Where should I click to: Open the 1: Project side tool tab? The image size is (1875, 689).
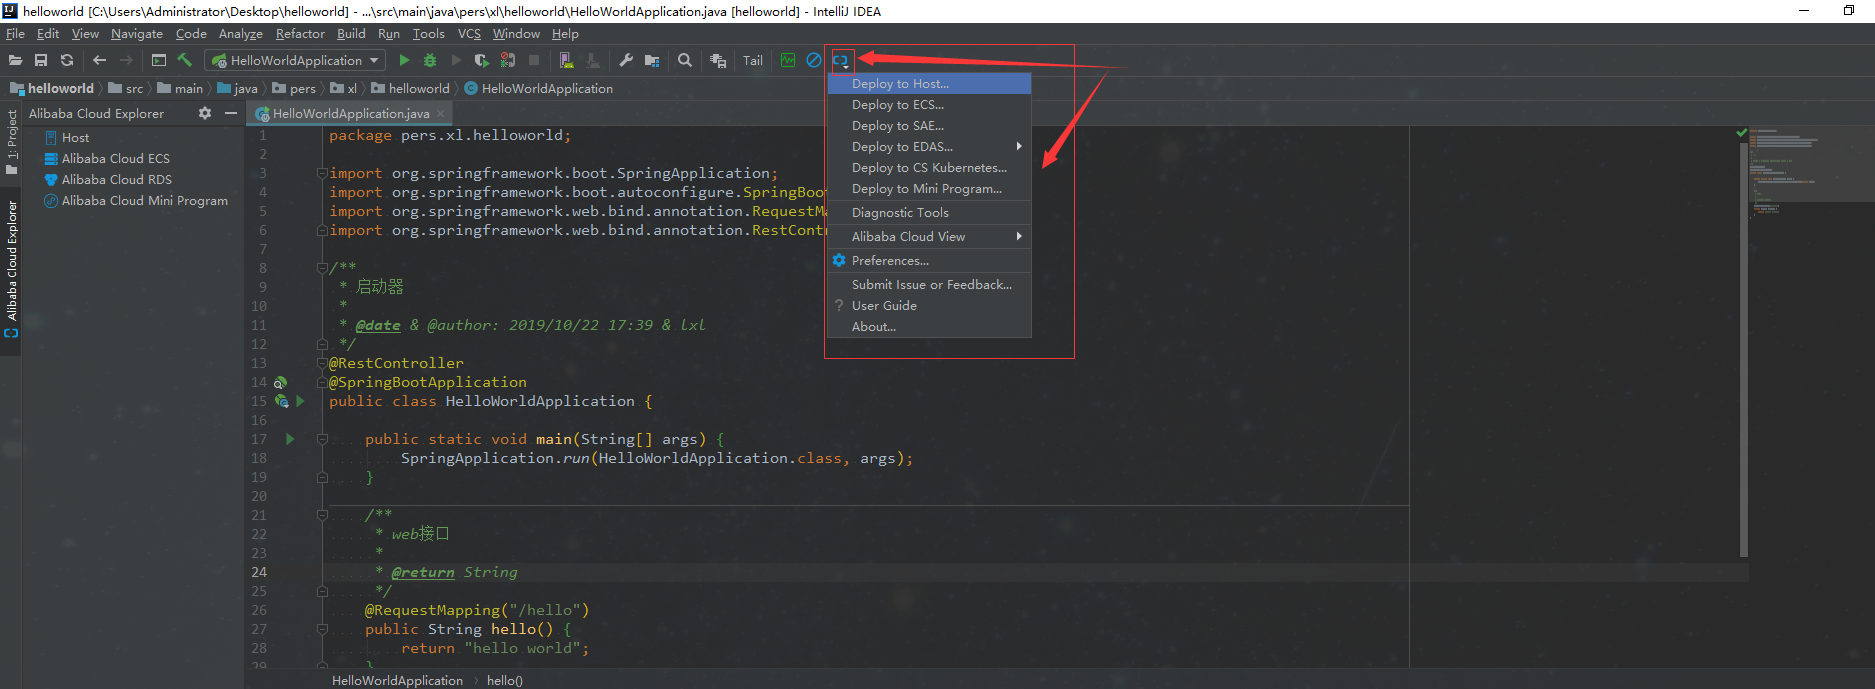pos(12,142)
